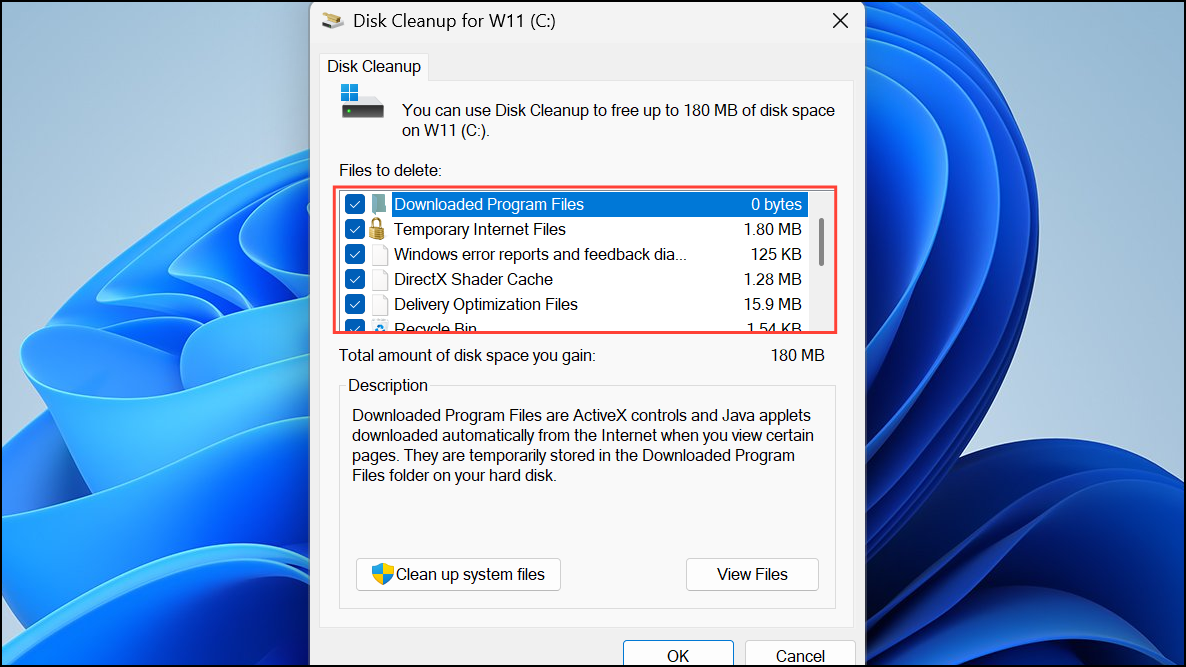
Task: Open the Temporary Internet Files with View Files
Action: [x=751, y=574]
